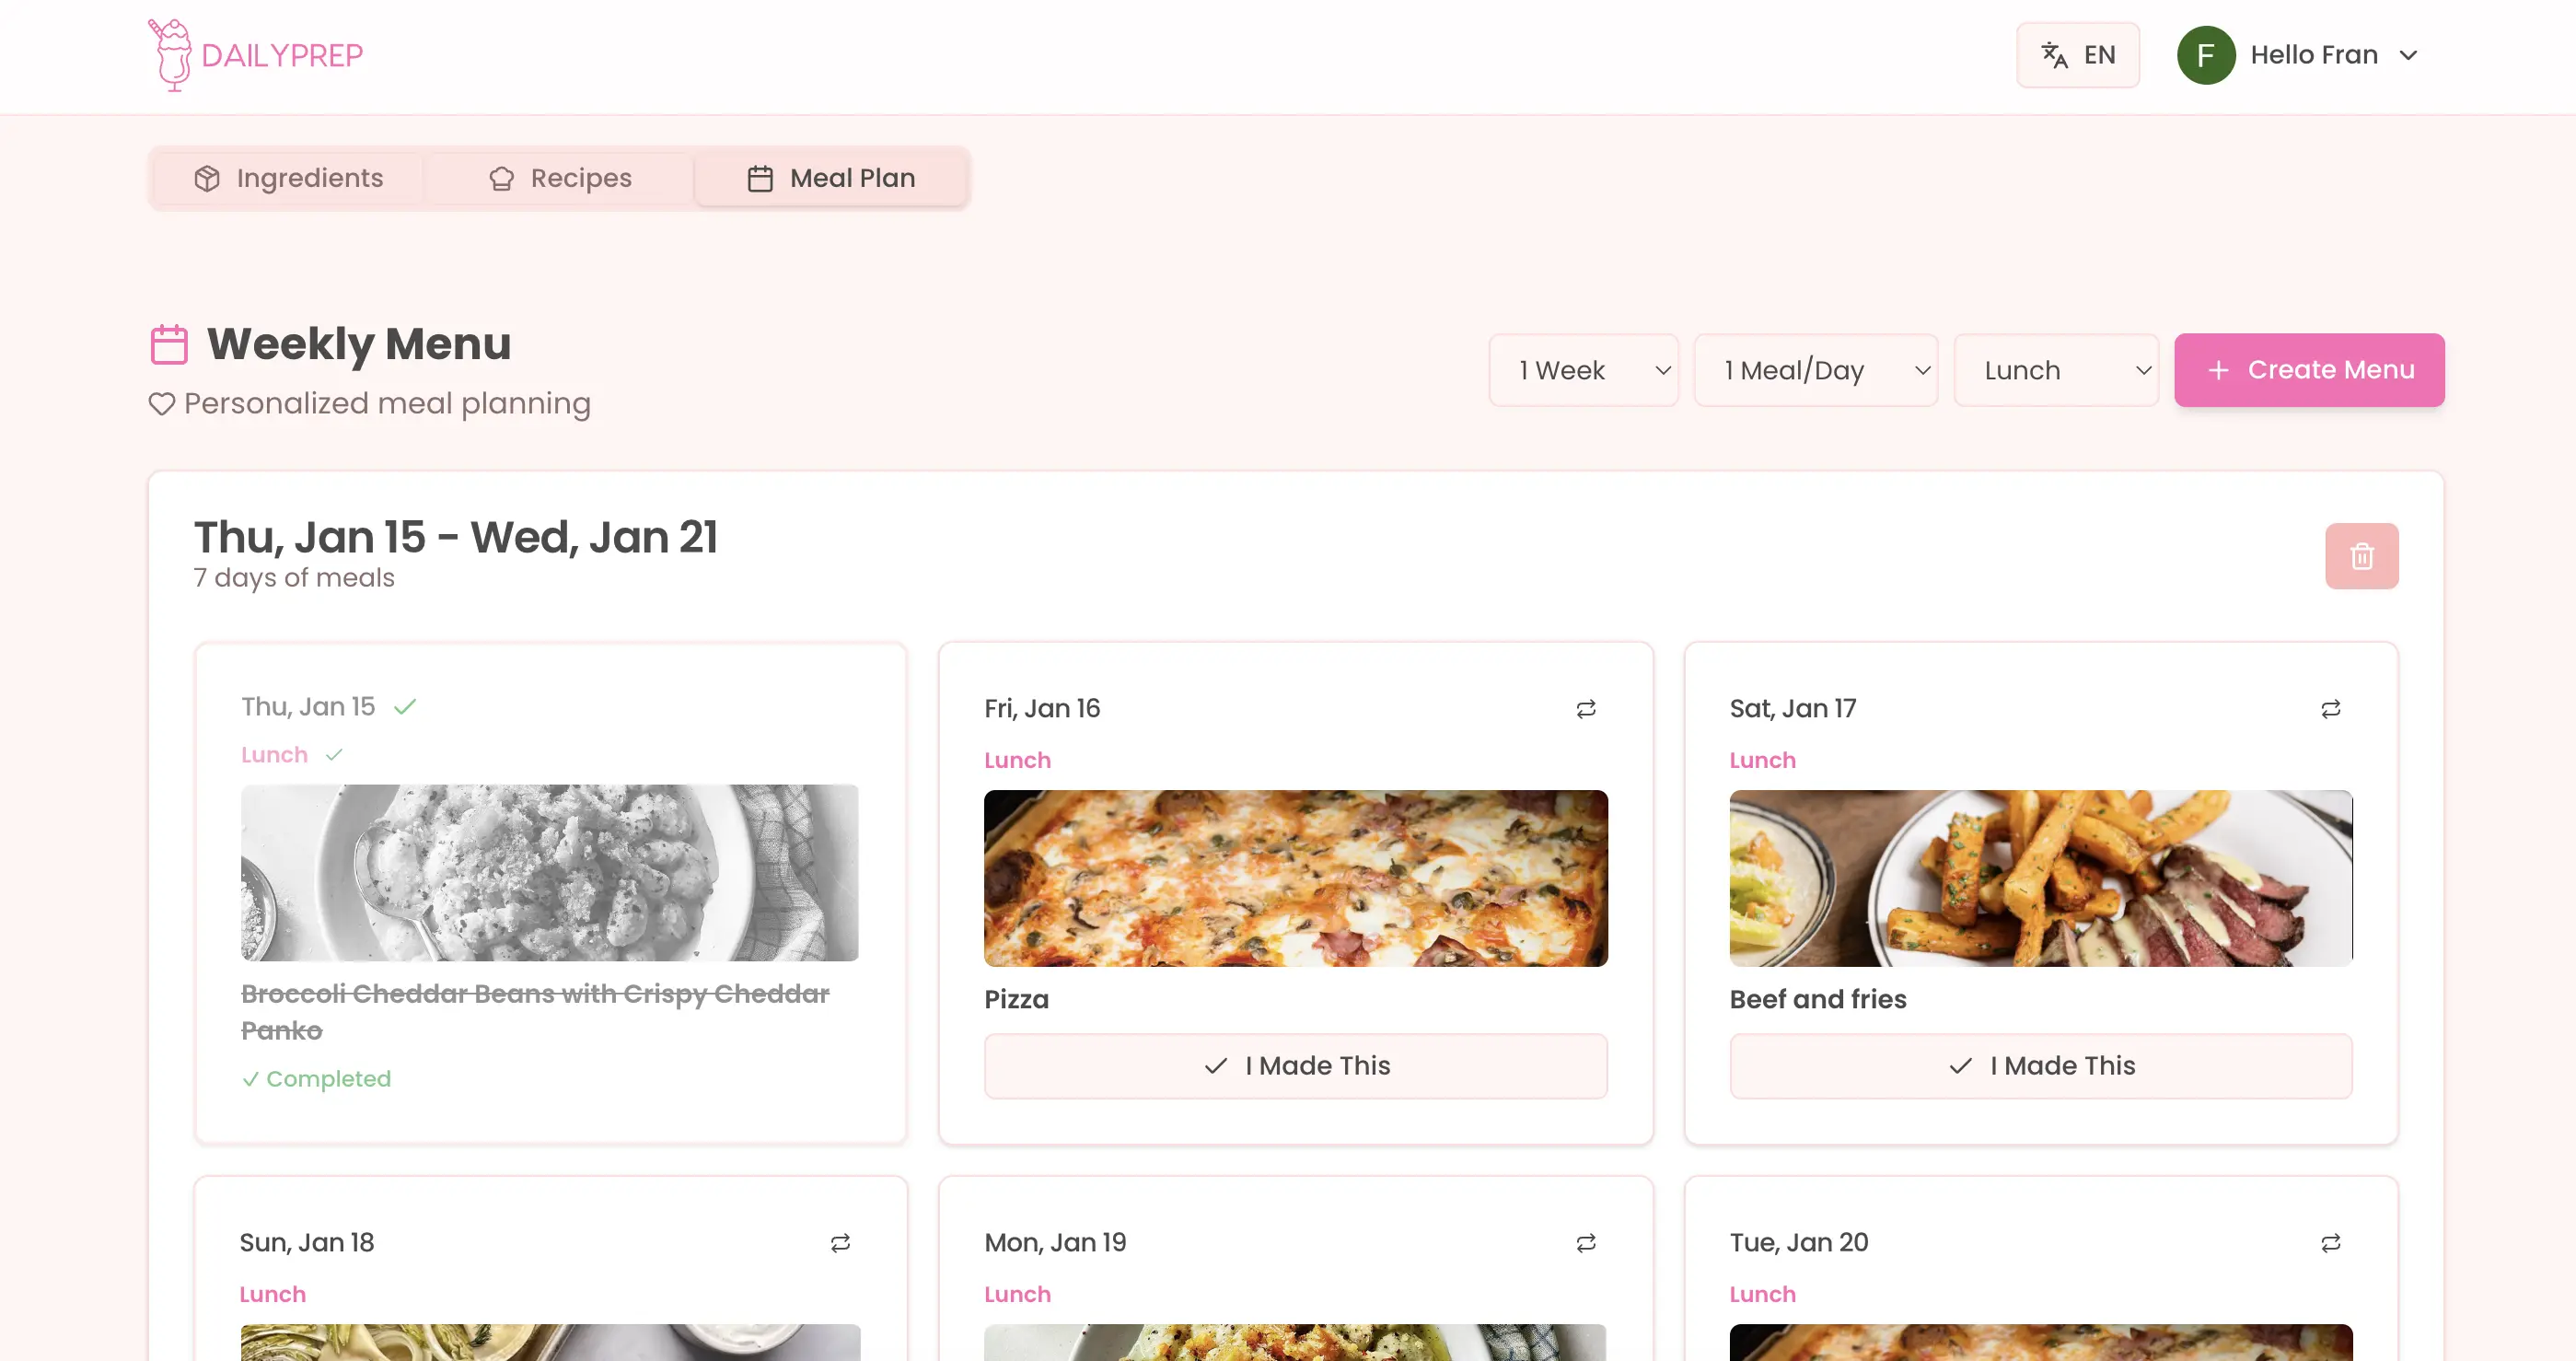Open the 1 Week duration dropdown
The height and width of the screenshot is (1361, 2576).
pyautogui.click(x=1583, y=369)
